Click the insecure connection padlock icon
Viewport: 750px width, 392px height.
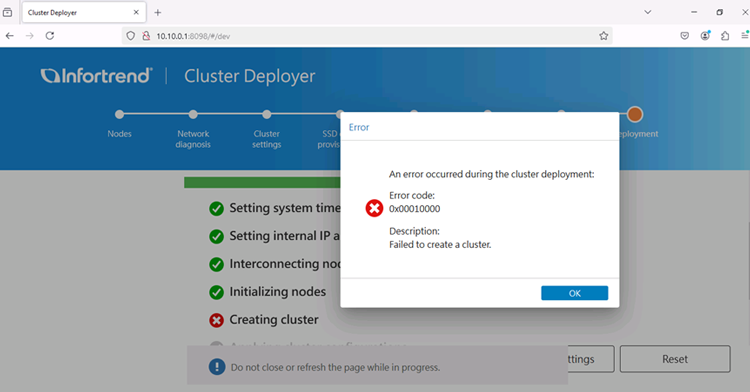[x=146, y=36]
